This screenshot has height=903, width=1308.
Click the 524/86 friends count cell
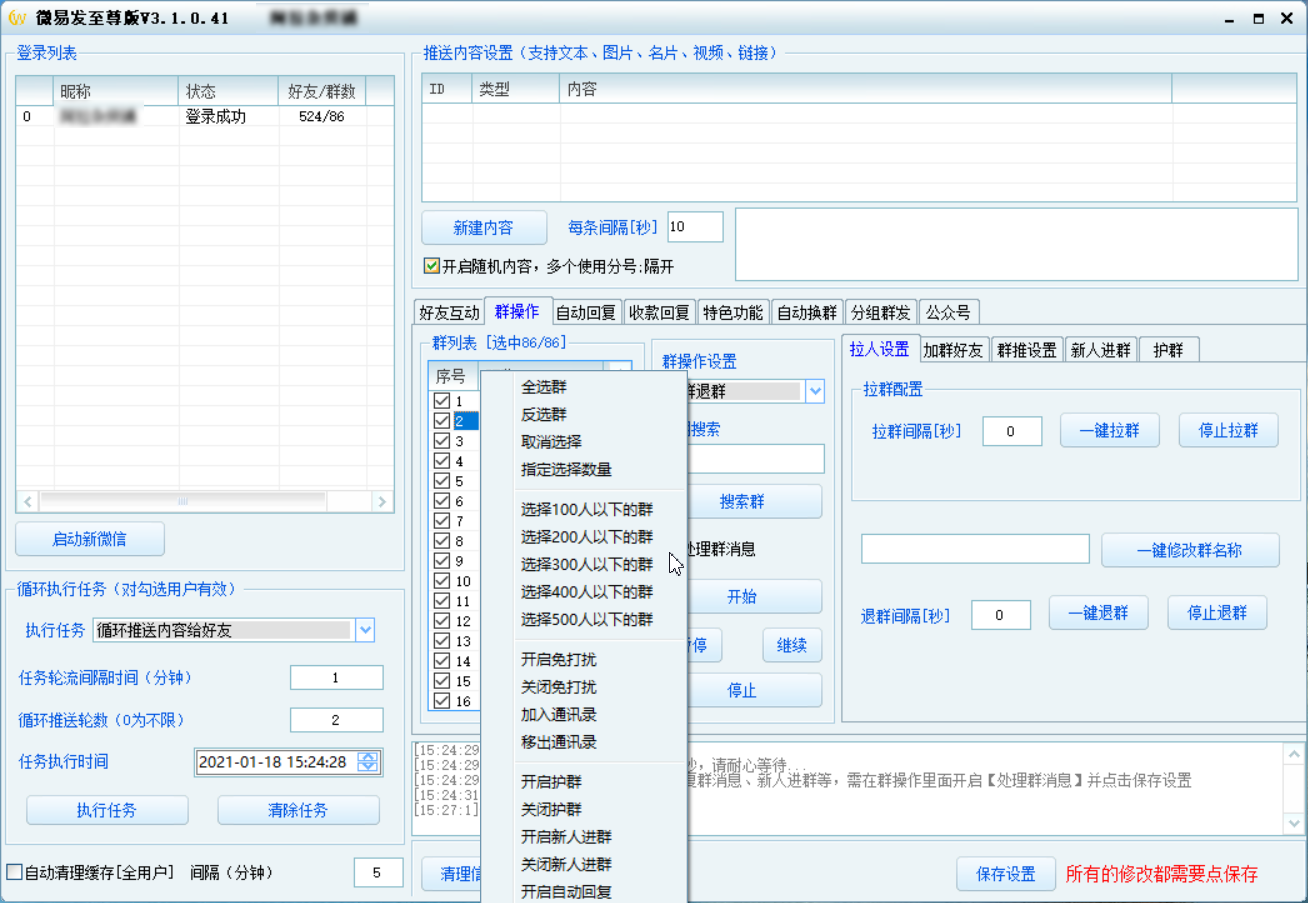(x=322, y=117)
